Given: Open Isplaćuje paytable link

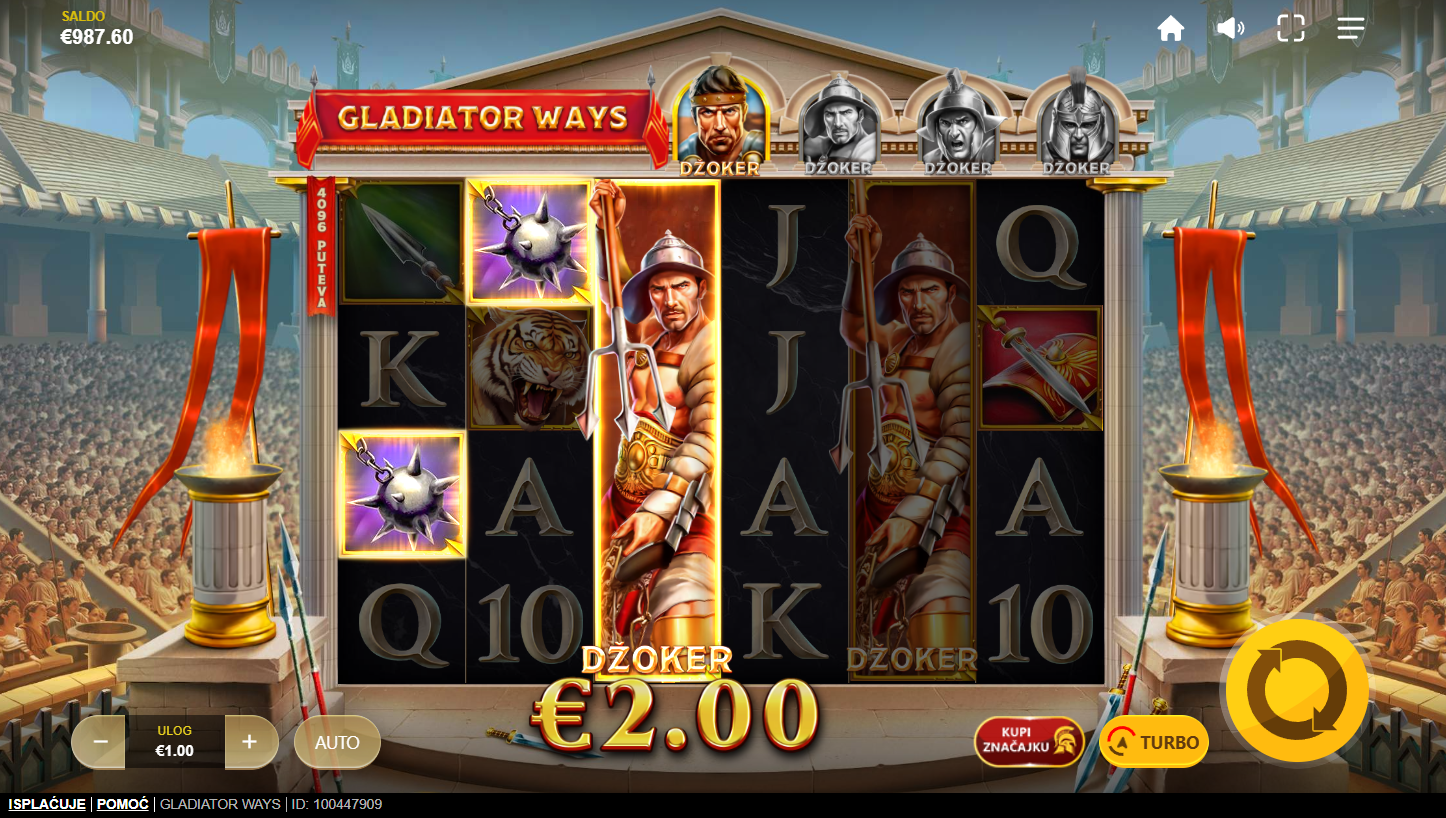Looking at the screenshot, I should click(47, 804).
